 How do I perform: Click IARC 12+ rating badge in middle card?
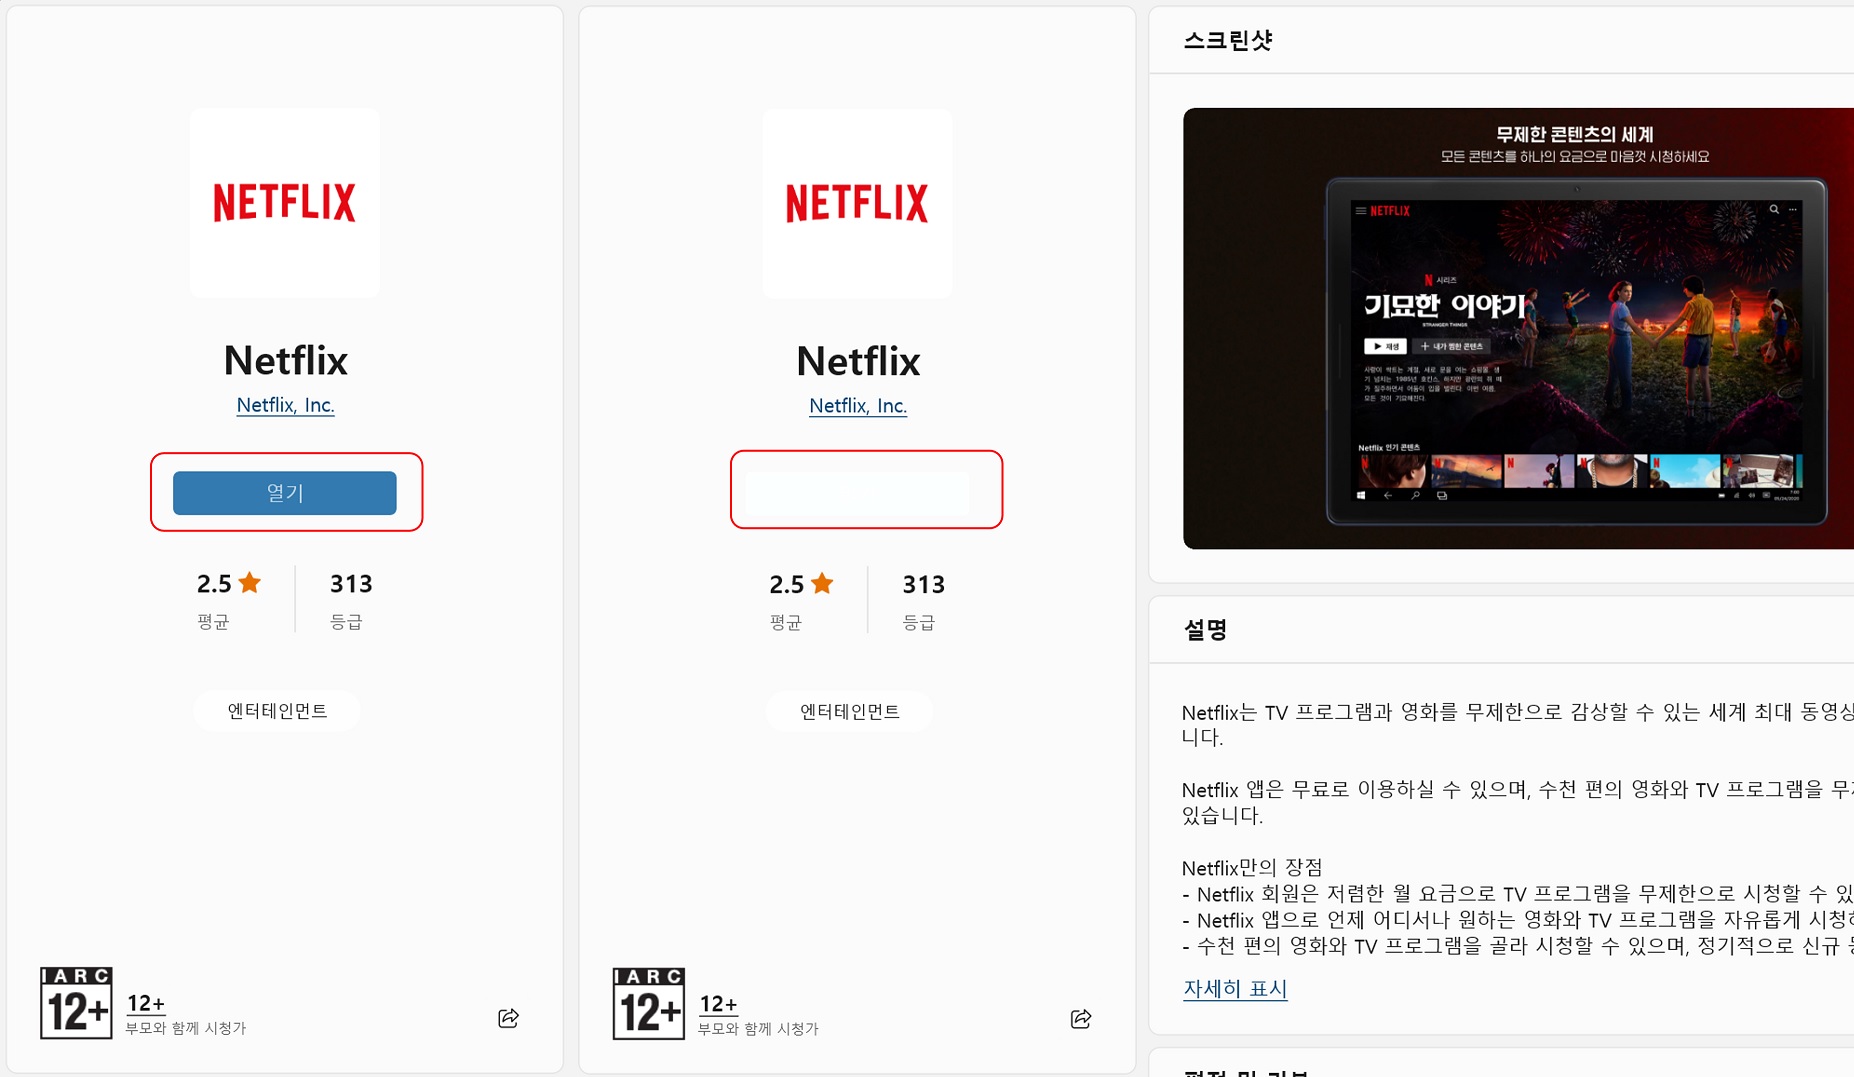coord(649,1004)
